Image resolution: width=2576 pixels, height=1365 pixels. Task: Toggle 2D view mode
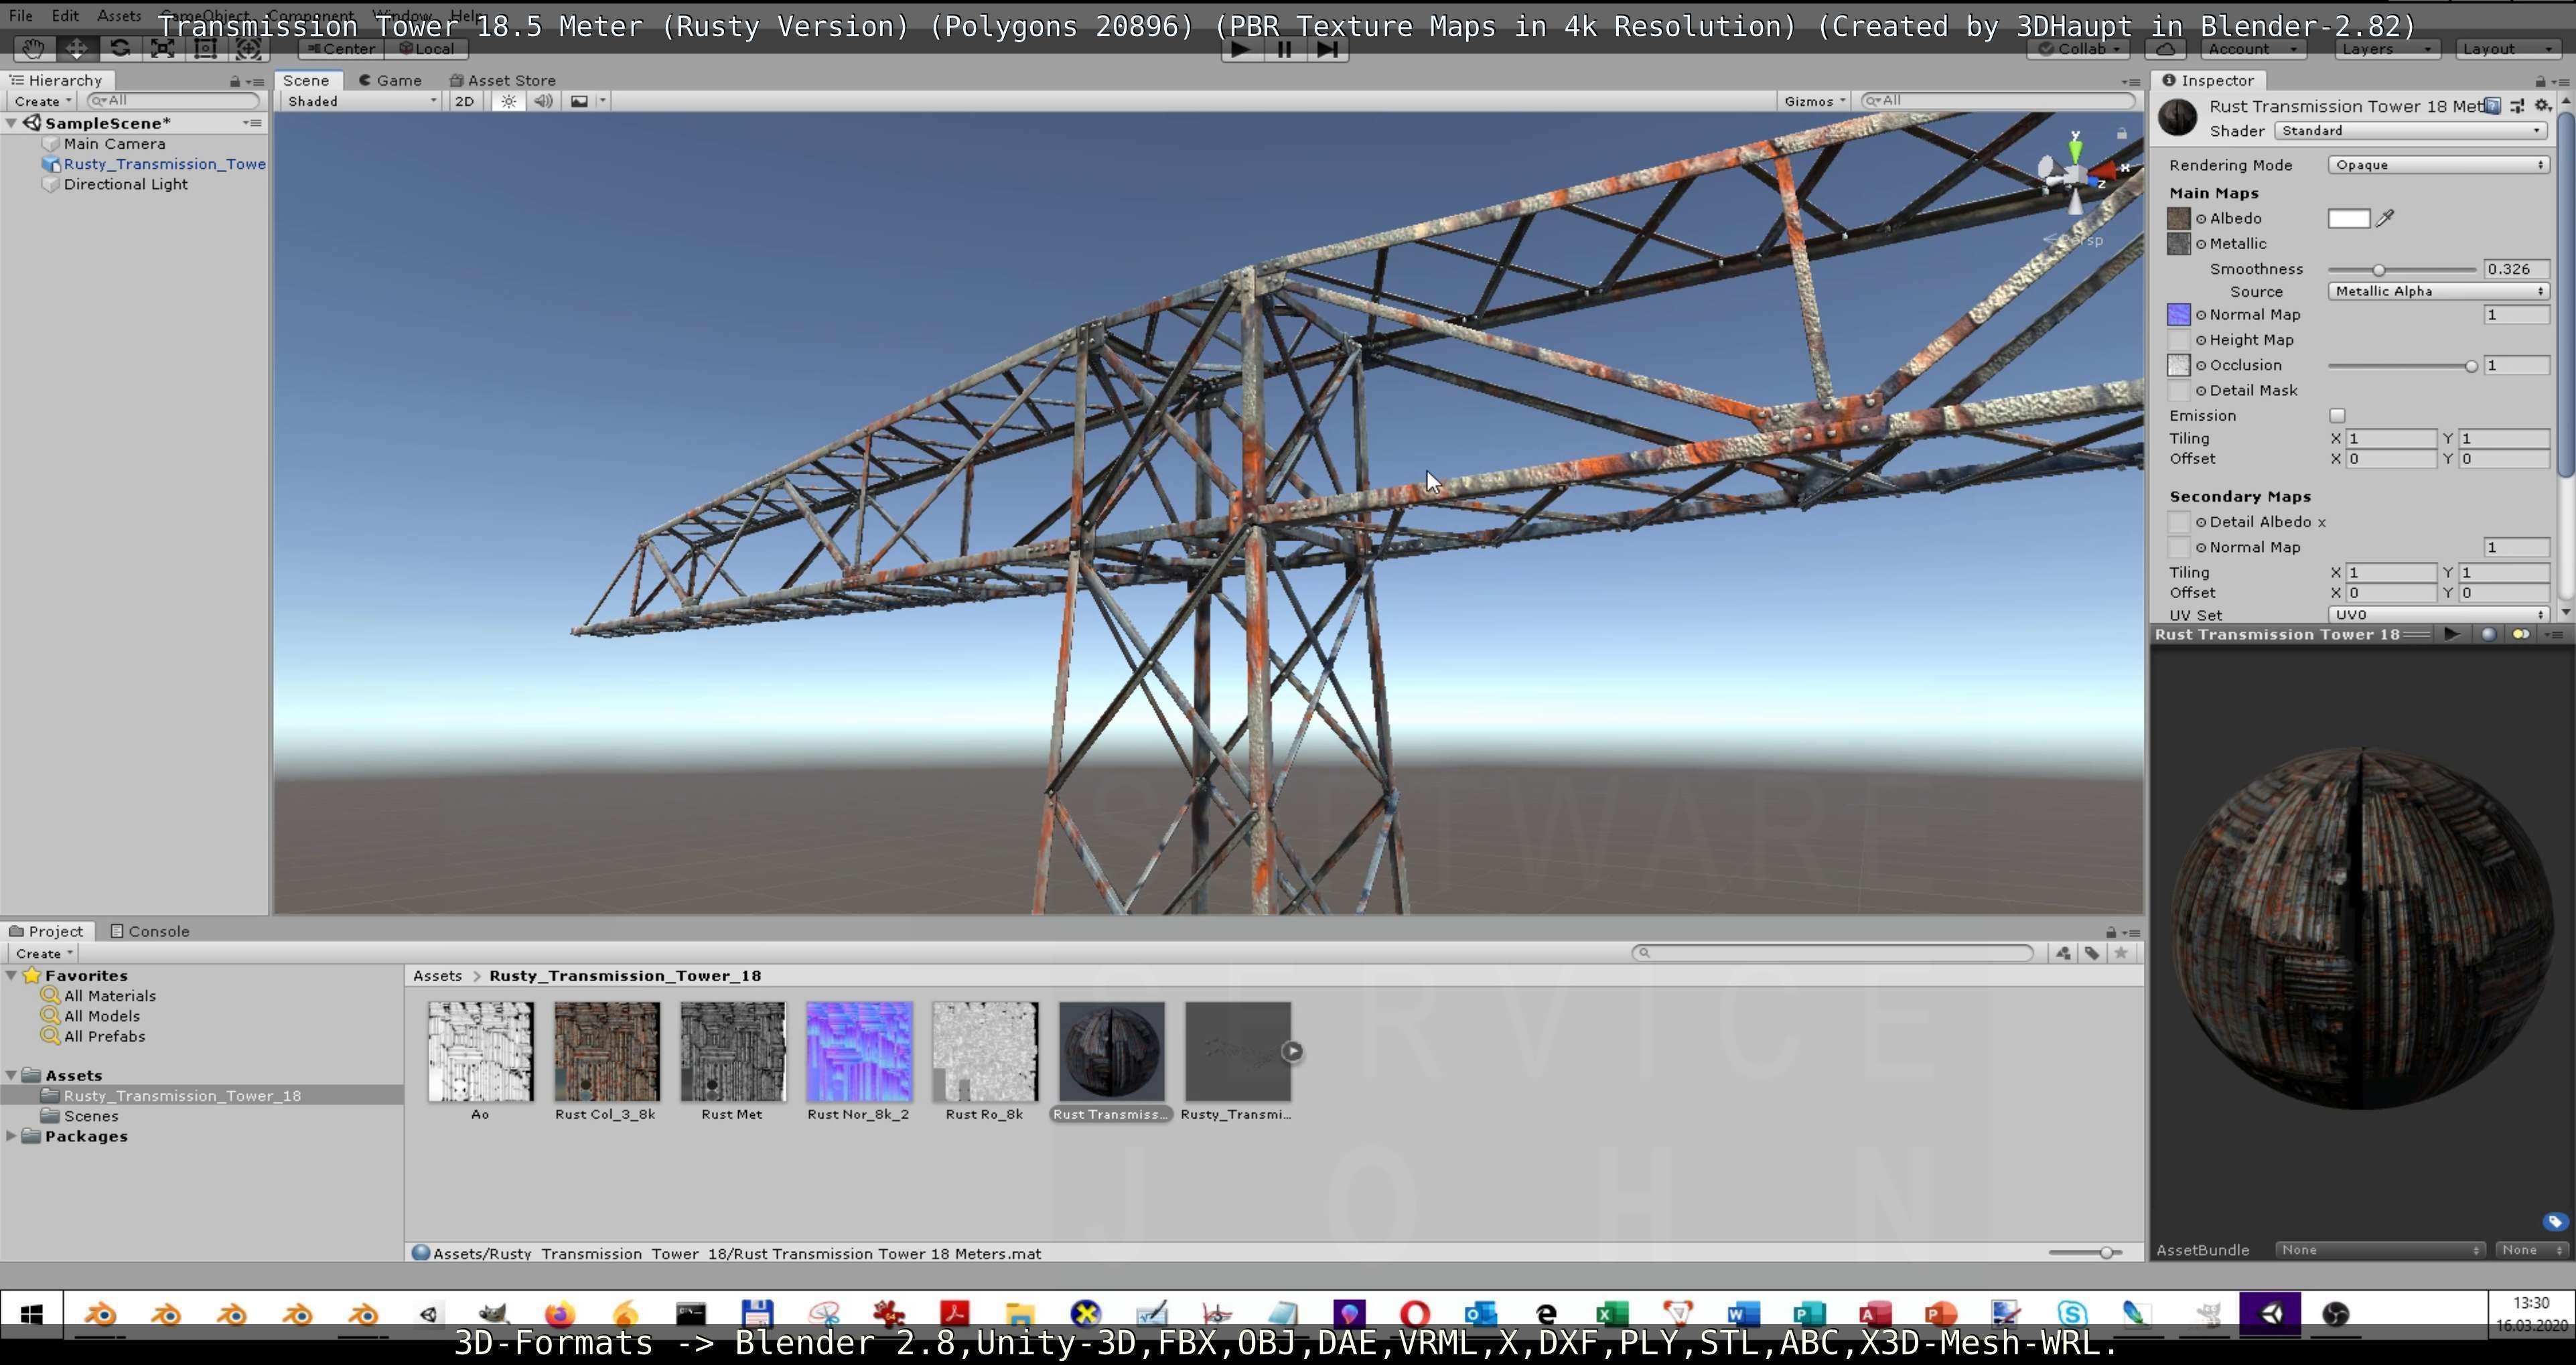click(464, 101)
